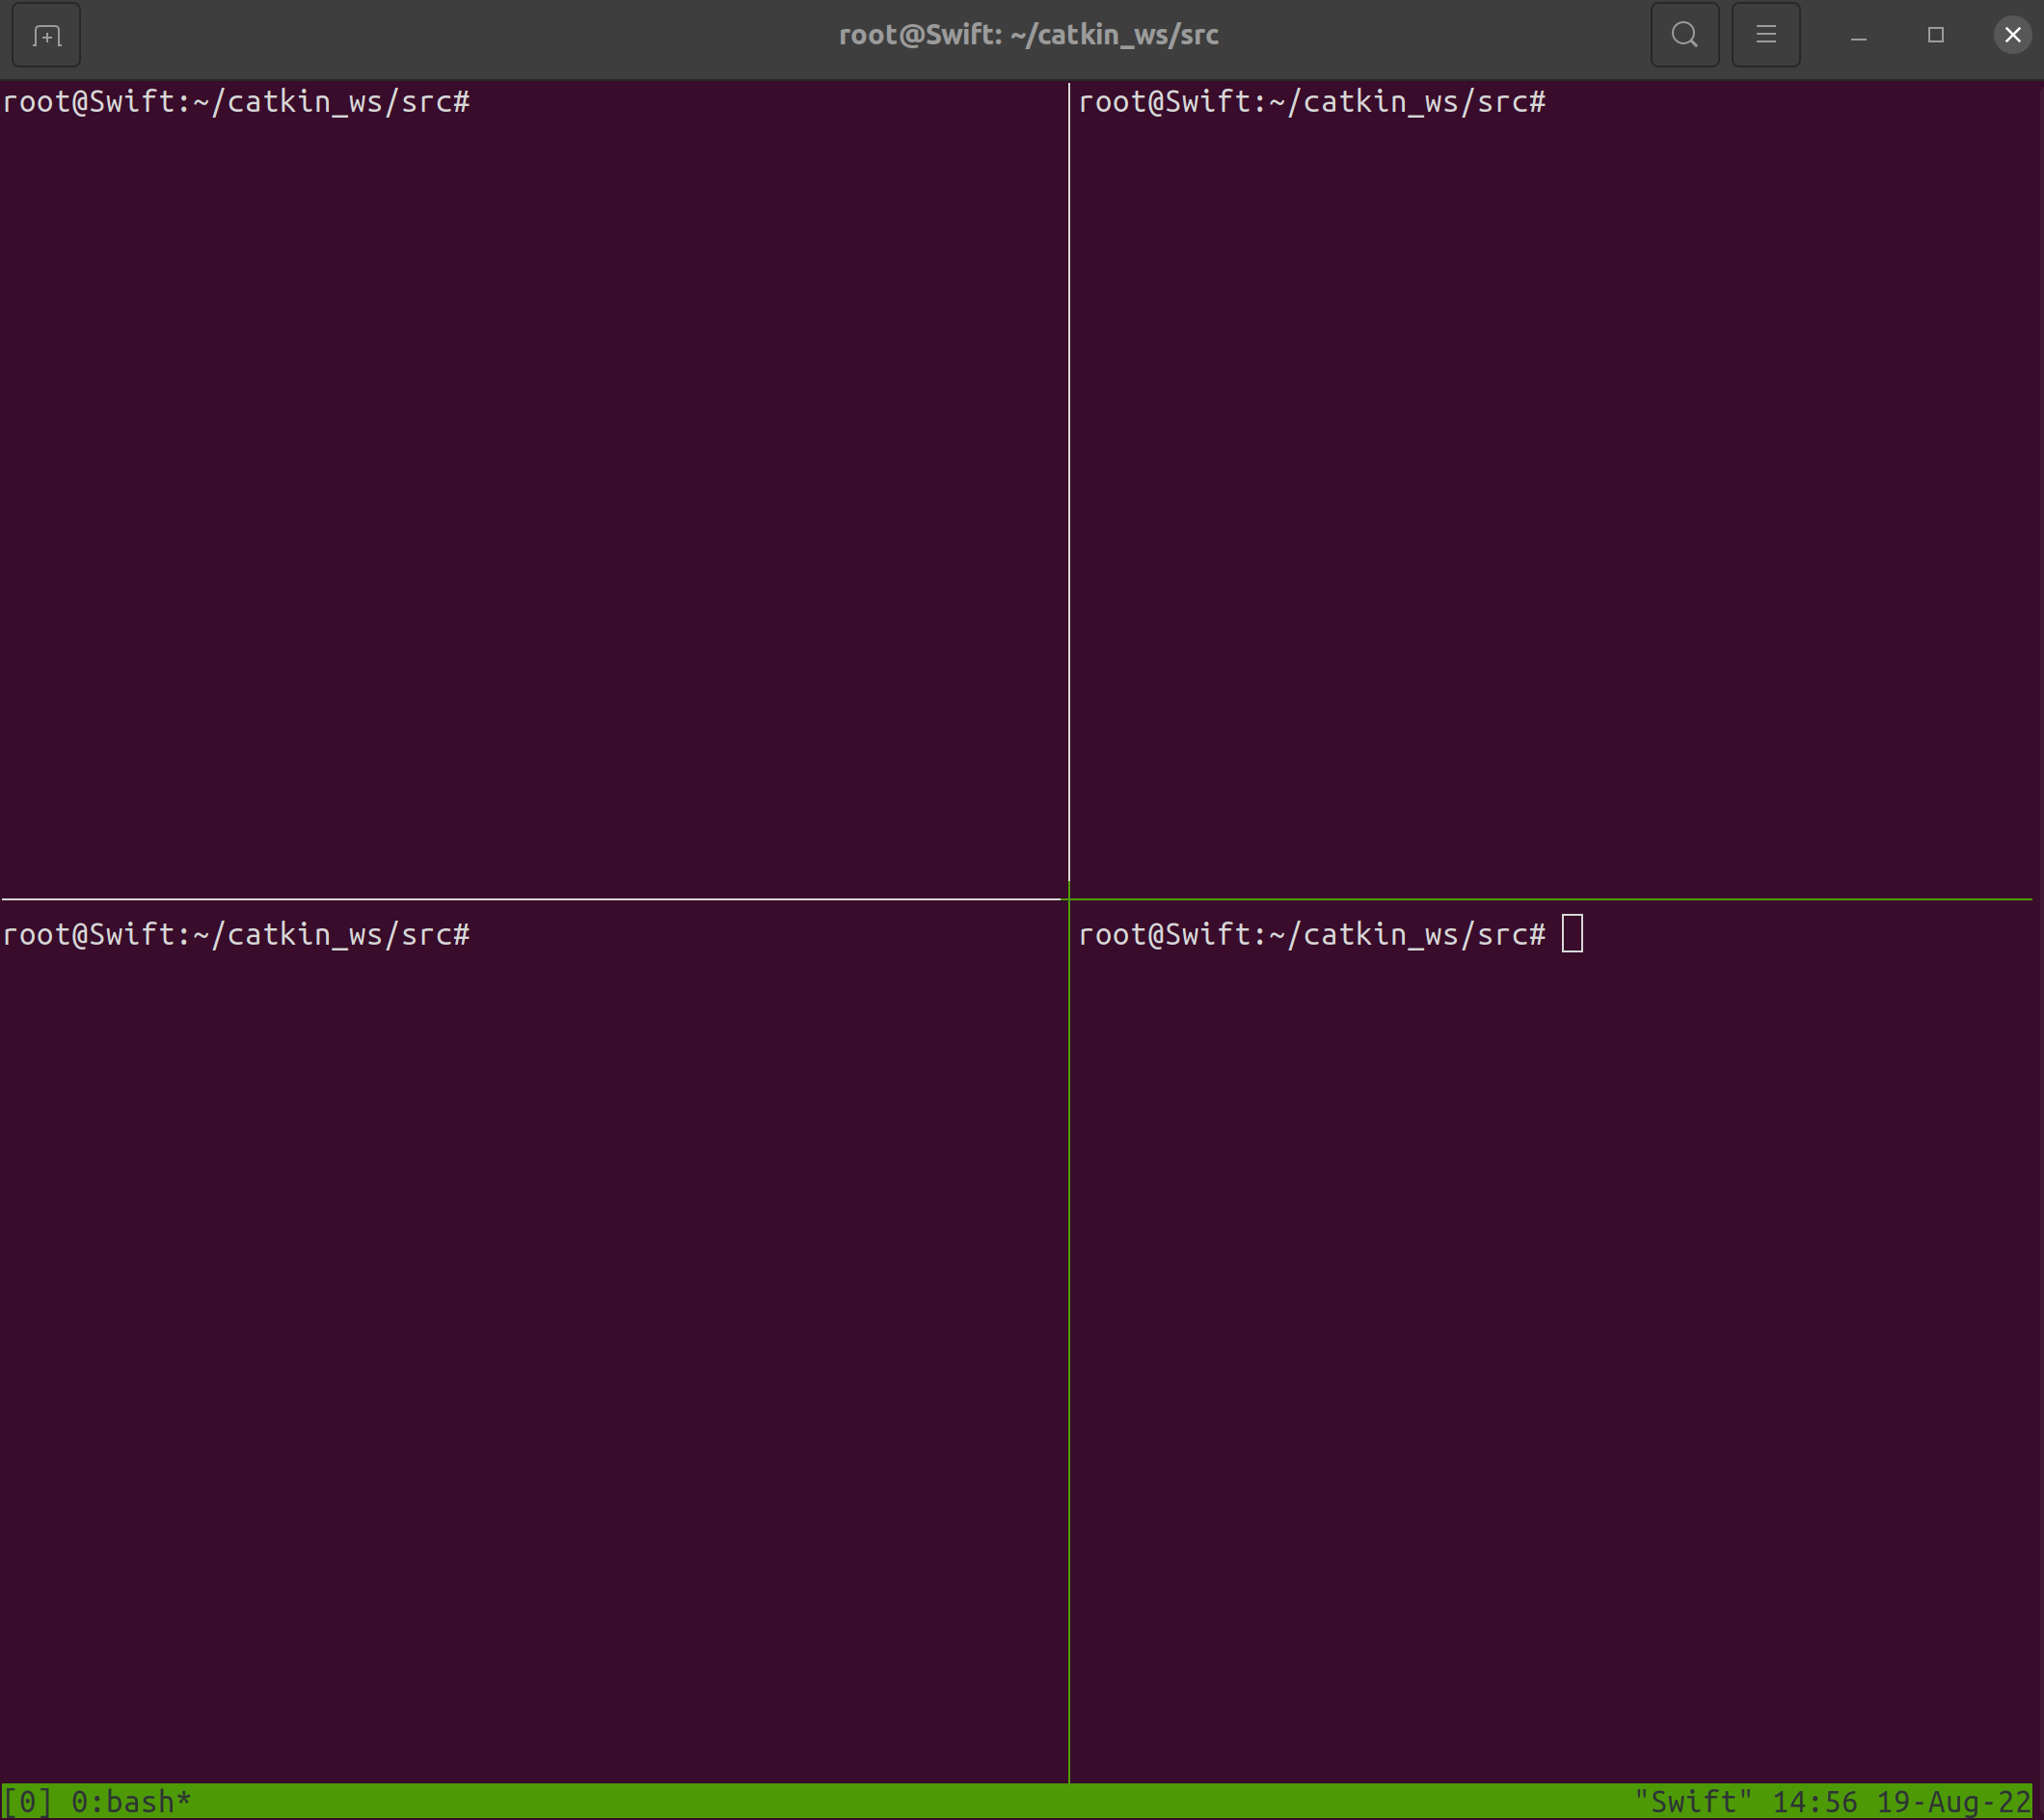The width and height of the screenshot is (2044, 1820).
Task: Click the [0] session indicator
Action: [x=28, y=1802]
